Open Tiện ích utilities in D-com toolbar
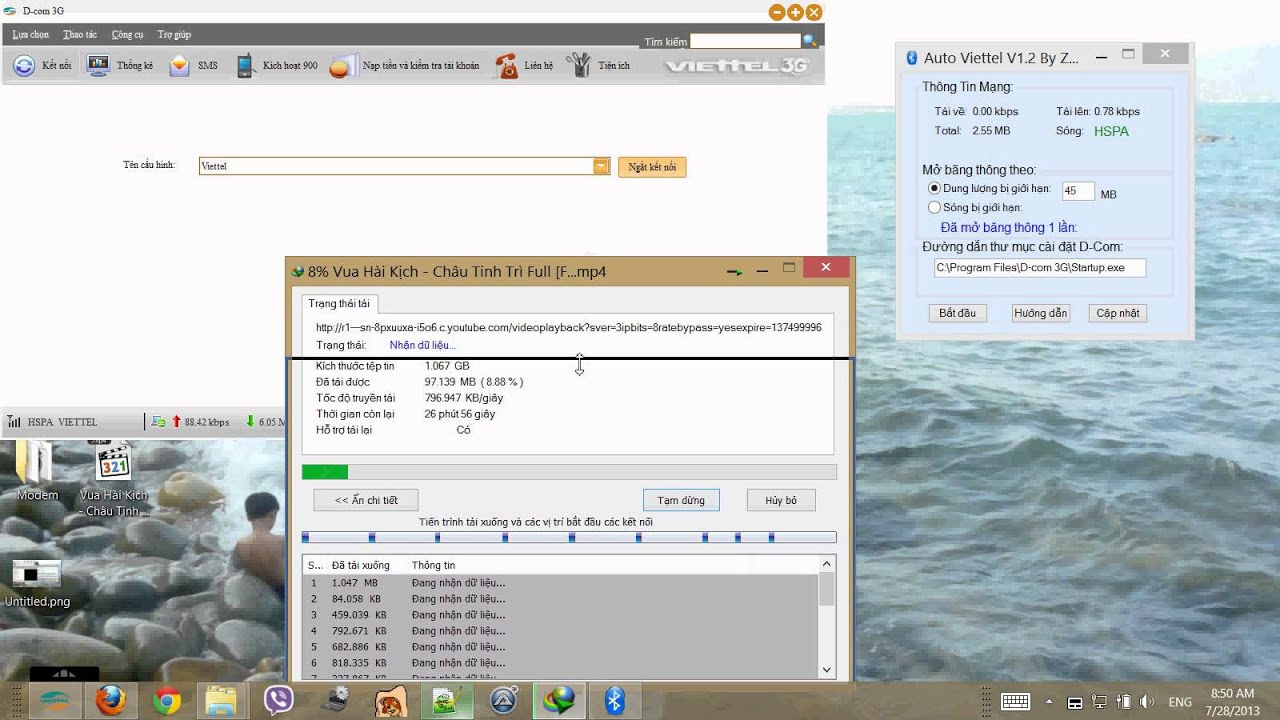The image size is (1280, 720). (x=598, y=66)
